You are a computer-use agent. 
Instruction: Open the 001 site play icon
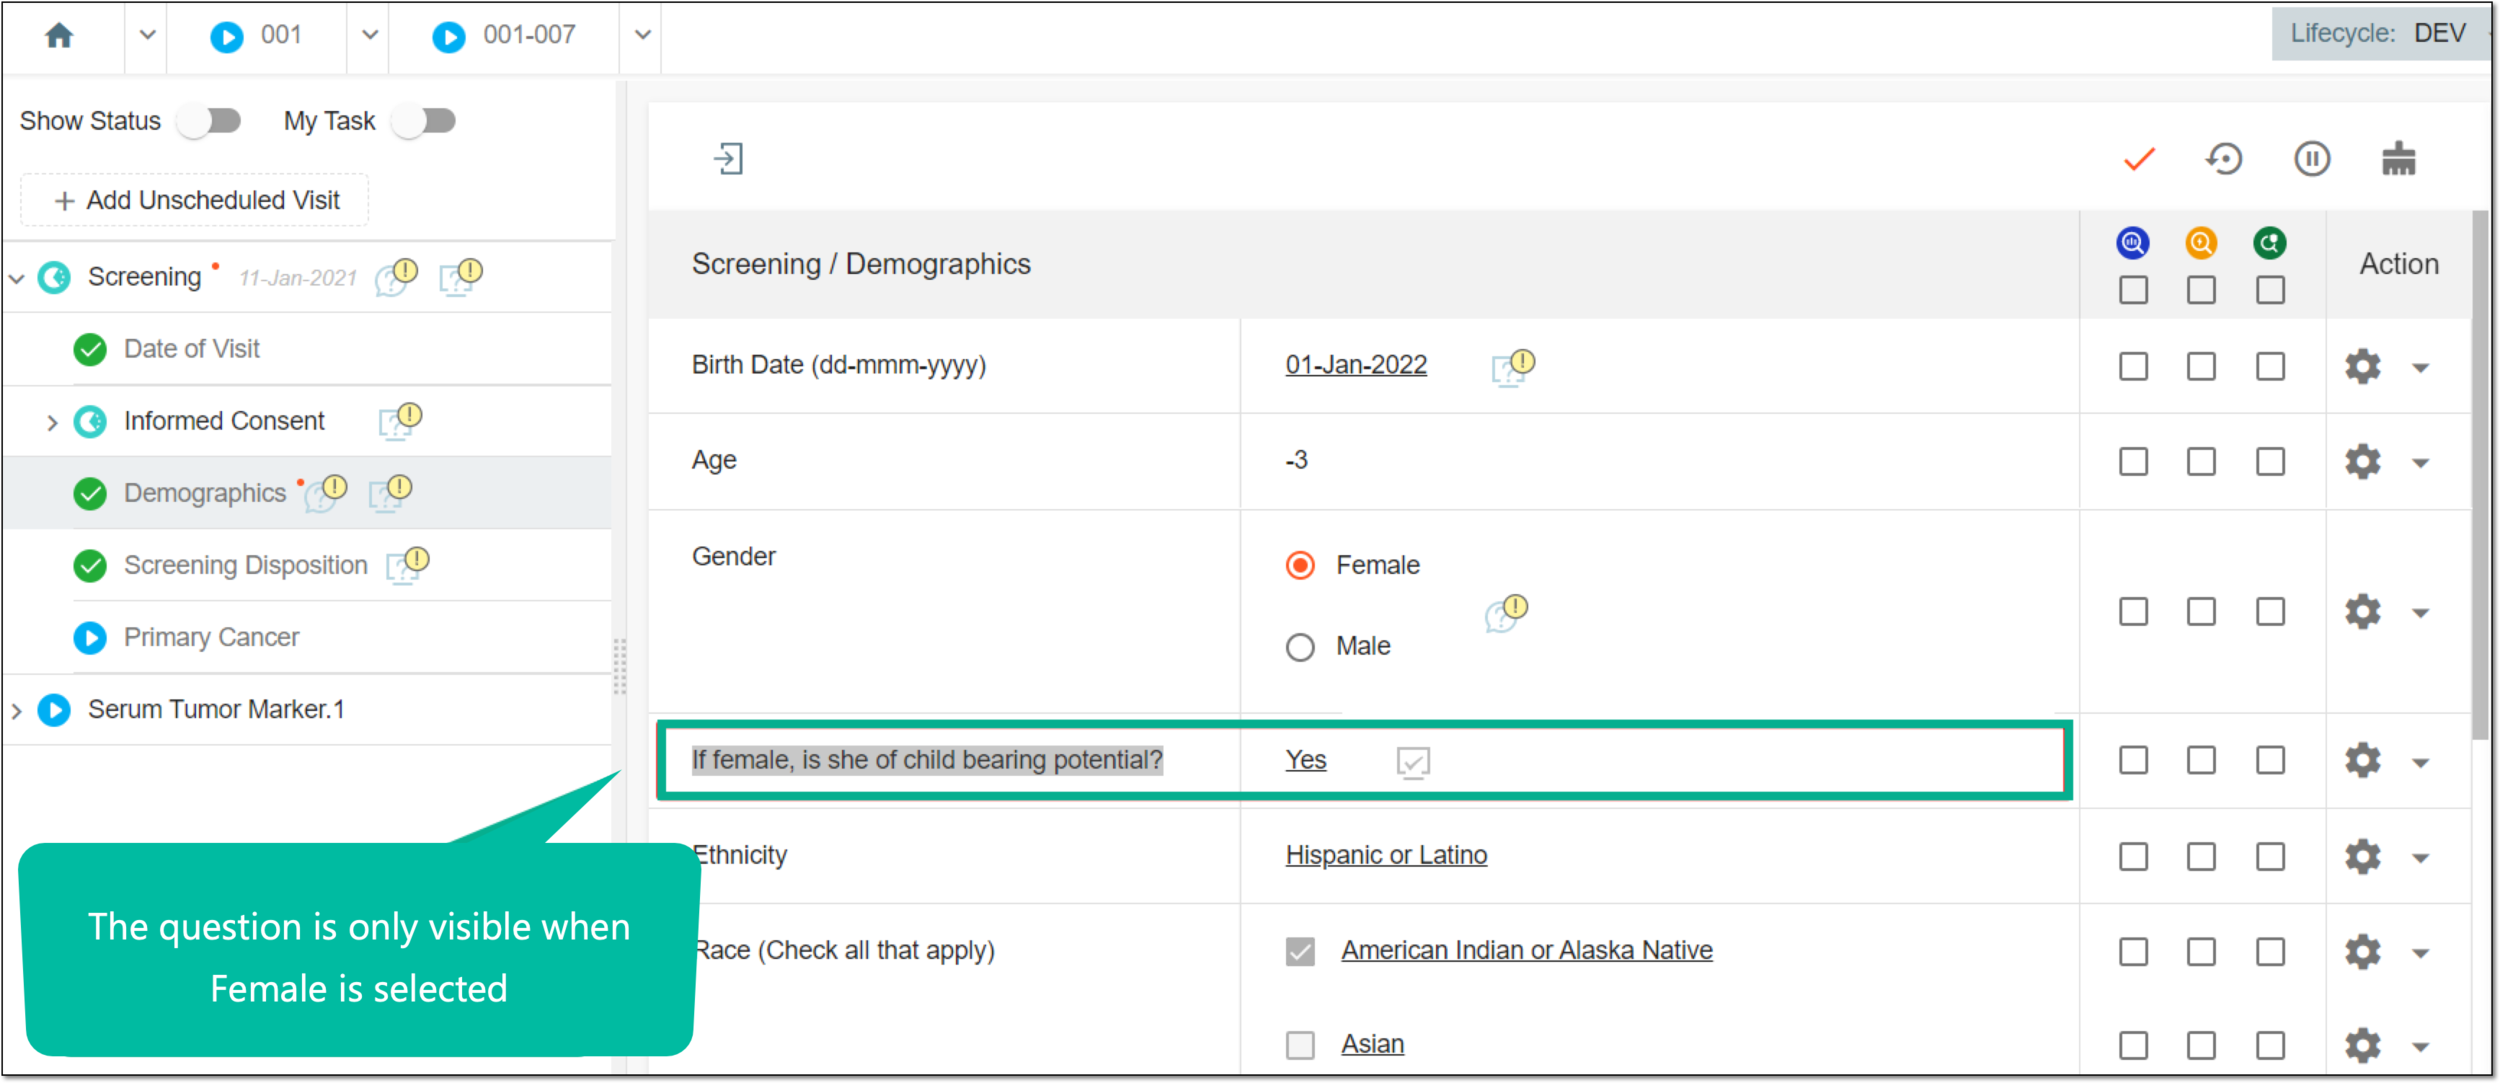point(226,37)
